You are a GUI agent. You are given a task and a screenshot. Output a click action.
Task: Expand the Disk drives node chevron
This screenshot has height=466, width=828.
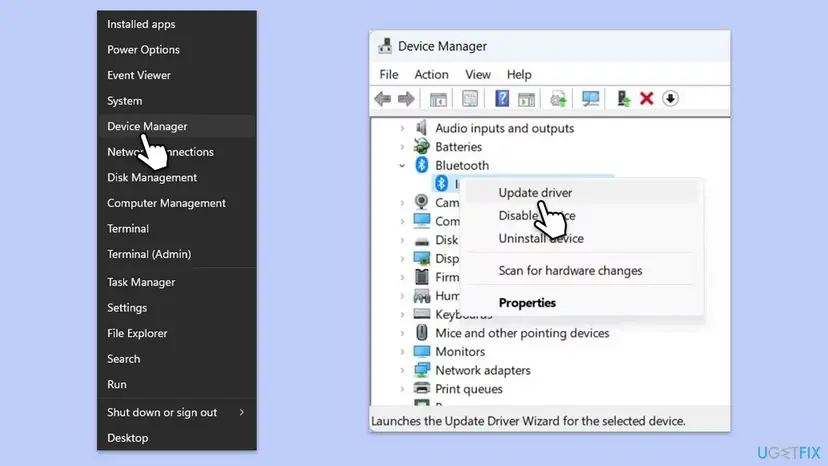coord(402,240)
